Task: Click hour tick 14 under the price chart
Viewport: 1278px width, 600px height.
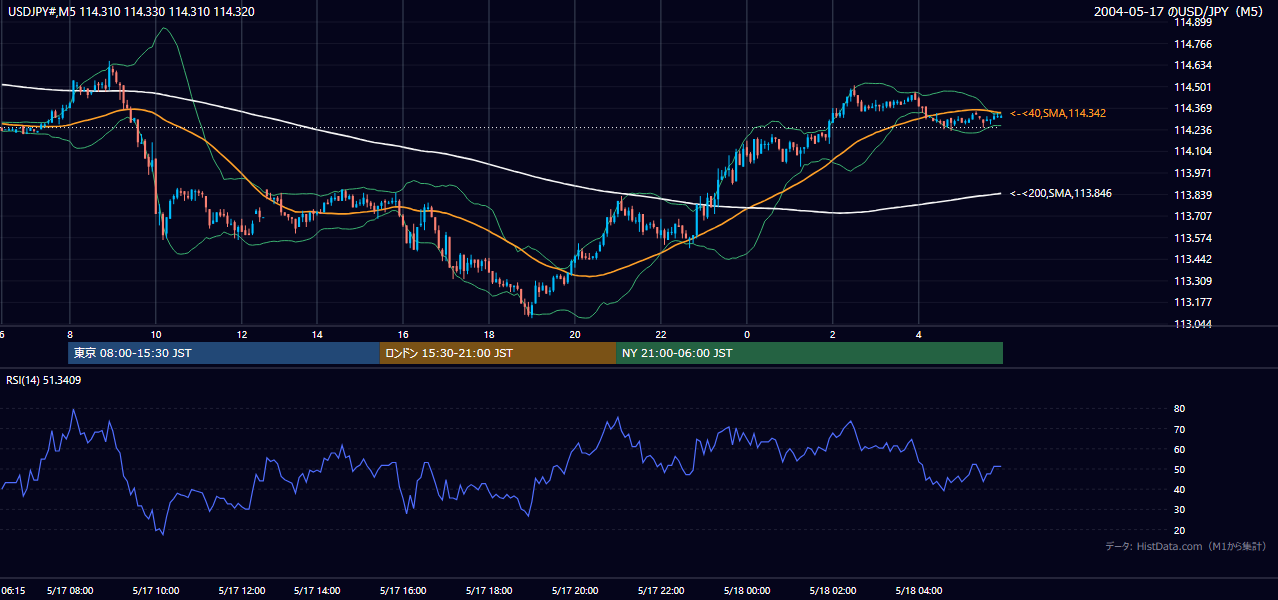Action: [317, 334]
